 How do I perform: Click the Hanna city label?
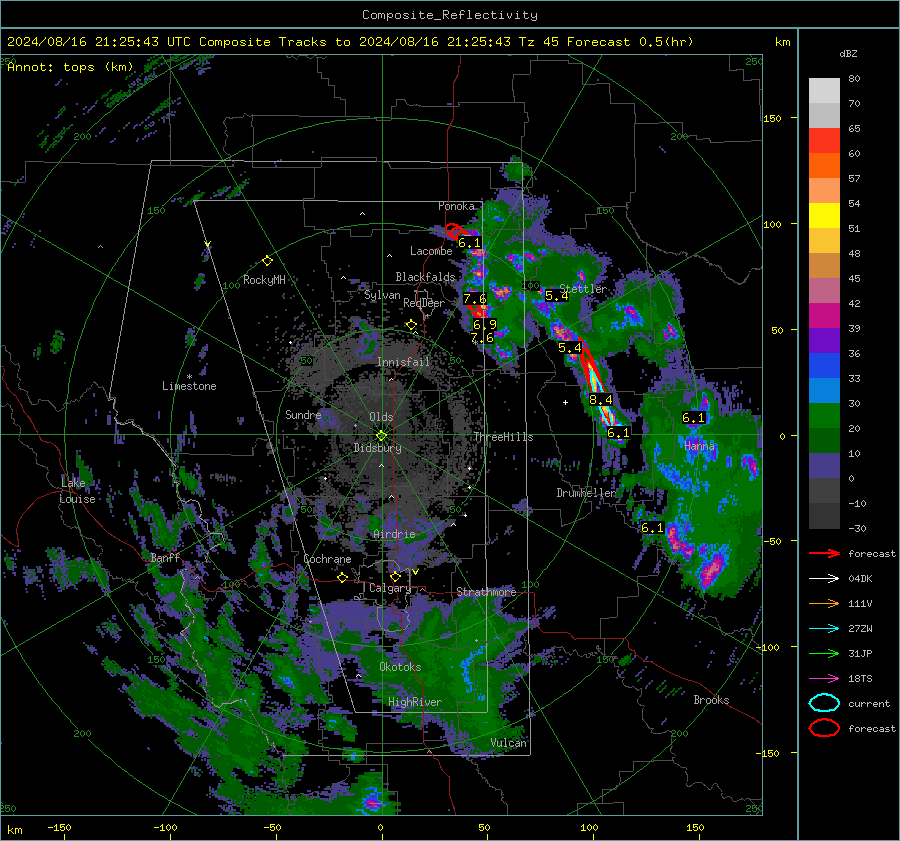699,446
